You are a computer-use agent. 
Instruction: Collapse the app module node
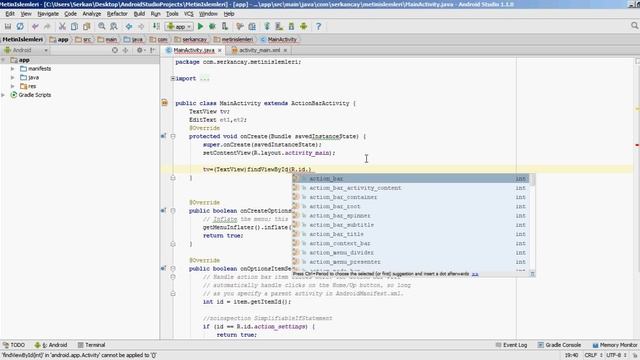coord(3,60)
